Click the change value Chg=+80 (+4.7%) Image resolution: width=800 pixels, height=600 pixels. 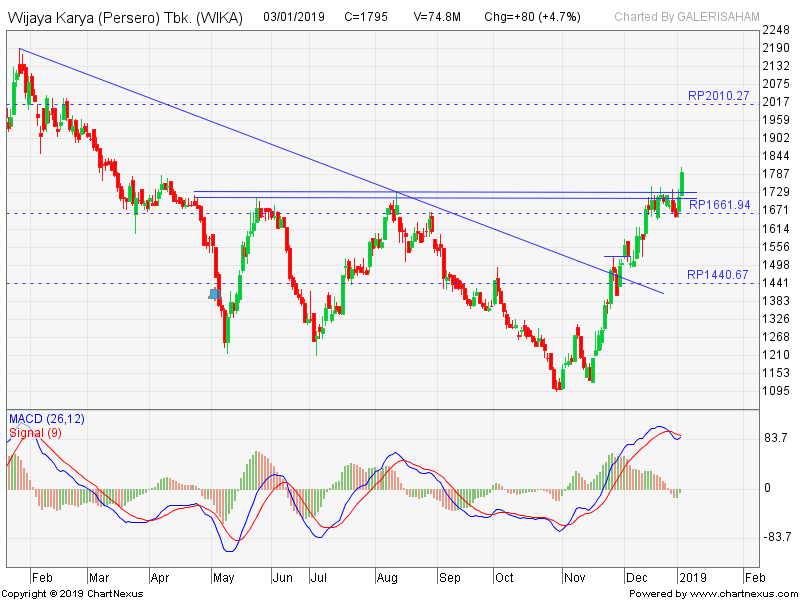[533, 17]
